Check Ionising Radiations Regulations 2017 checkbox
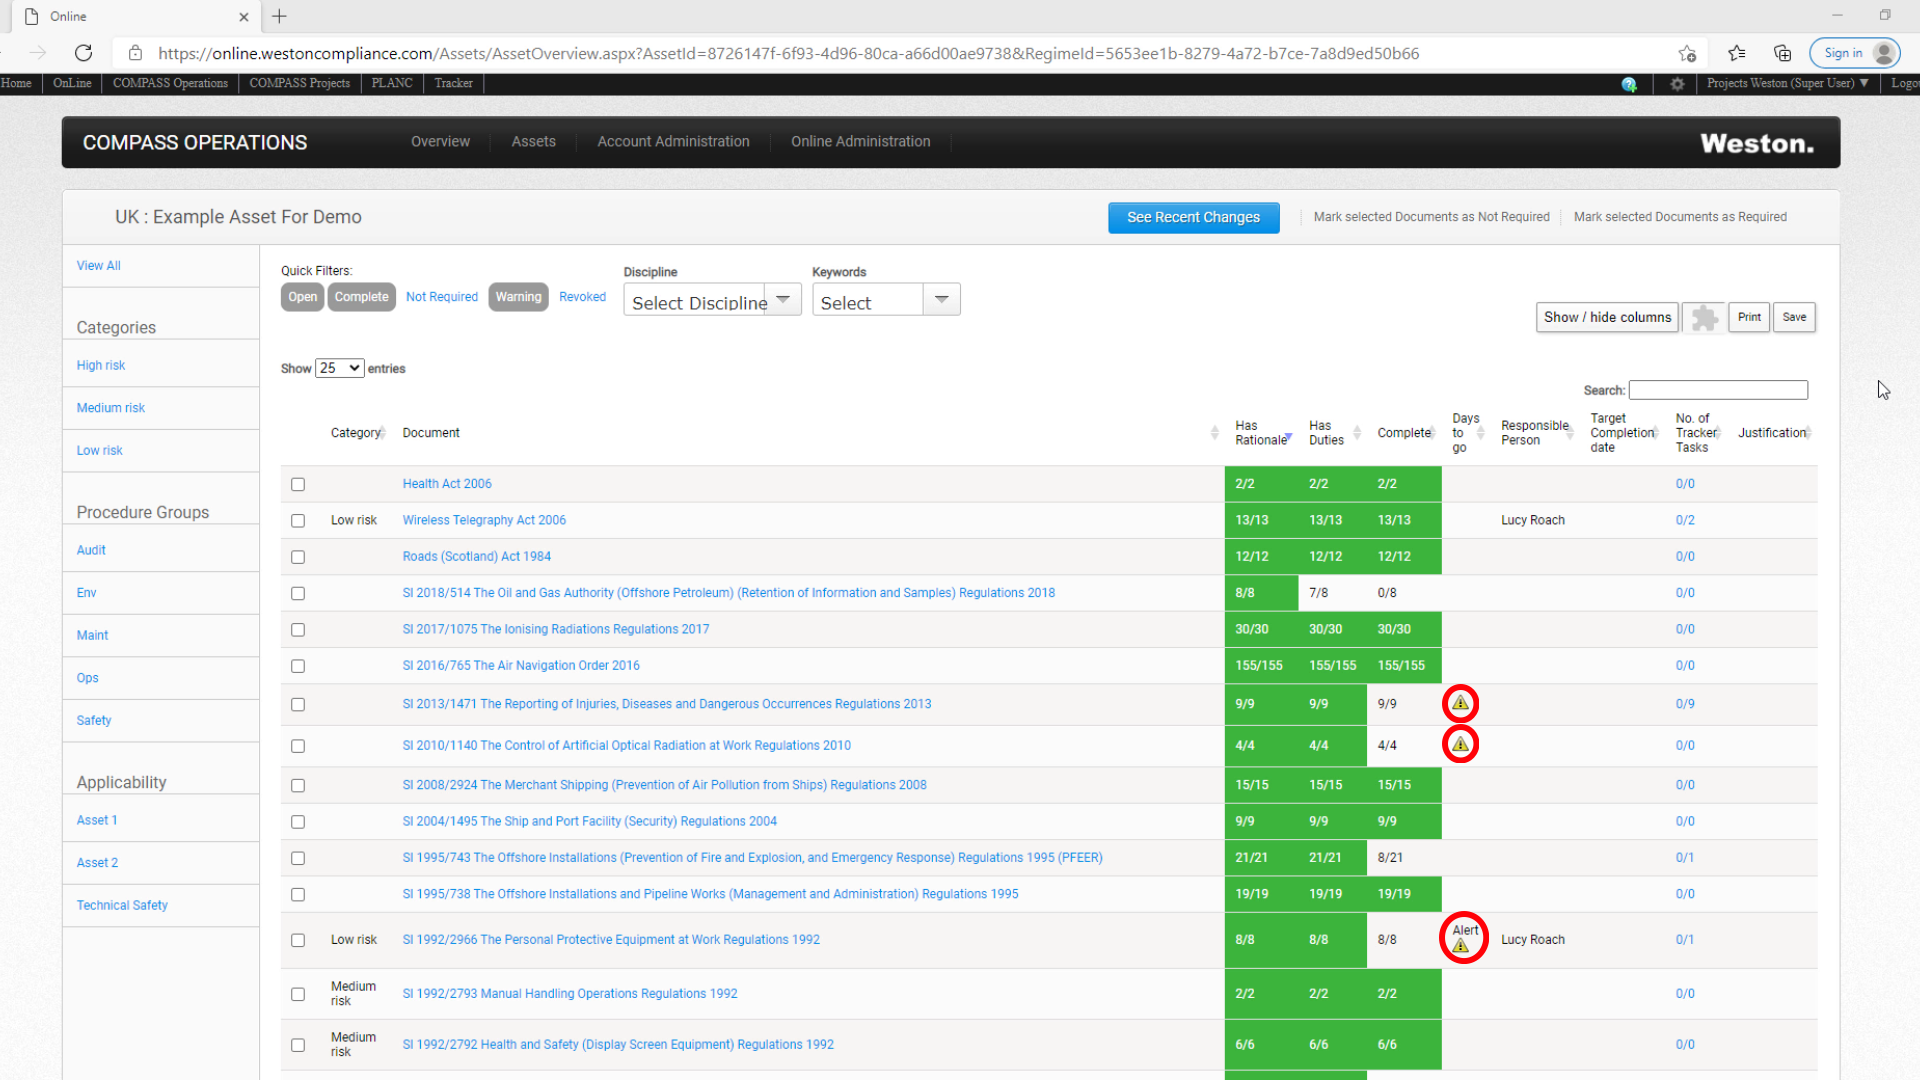The height and width of the screenshot is (1080, 1920). pyautogui.click(x=298, y=630)
